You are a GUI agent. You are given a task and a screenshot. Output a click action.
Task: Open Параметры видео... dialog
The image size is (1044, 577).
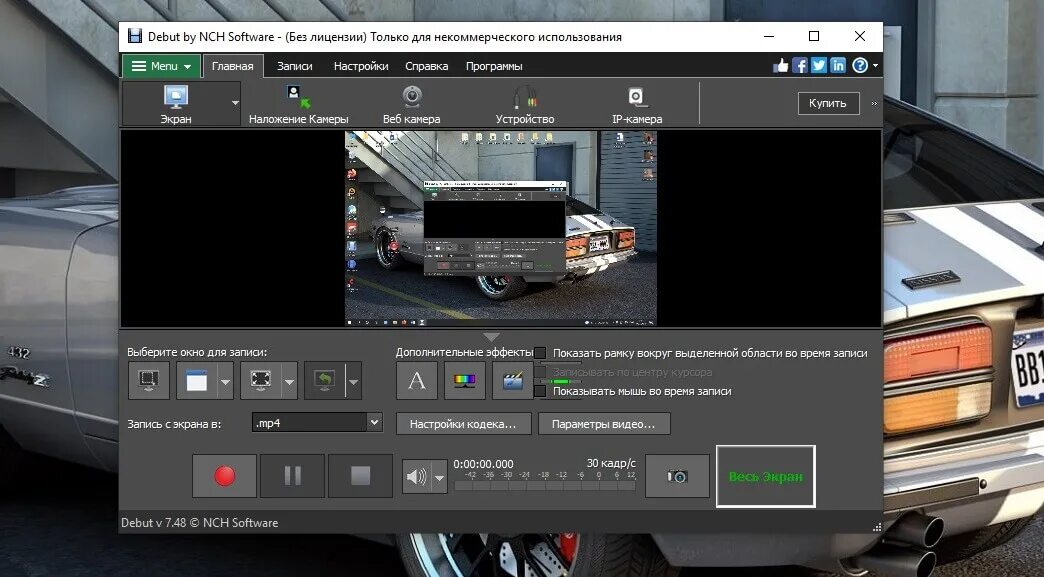pyautogui.click(x=603, y=424)
